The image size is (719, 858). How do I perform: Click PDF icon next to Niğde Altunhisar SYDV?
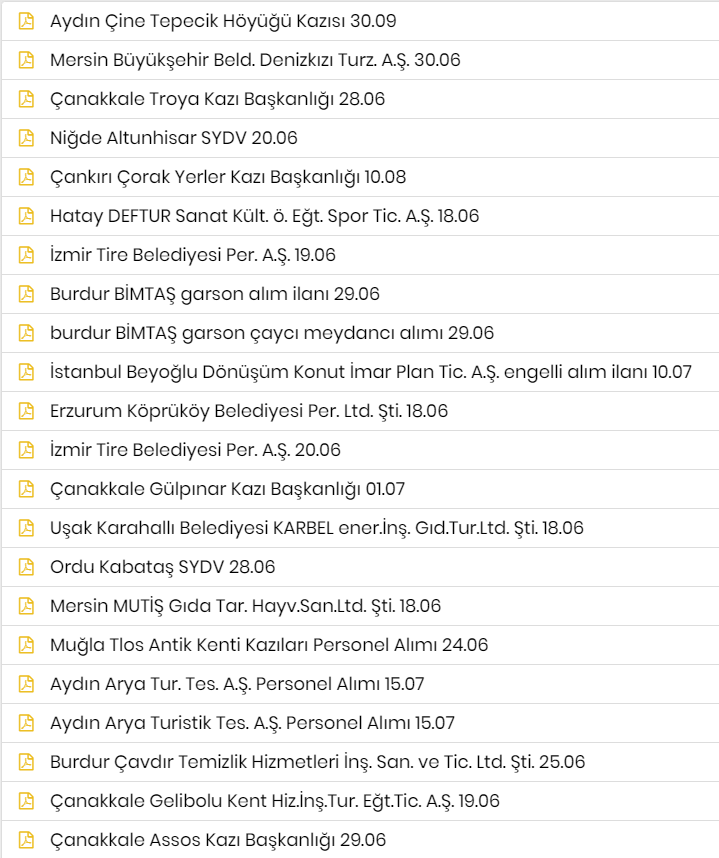[26, 138]
